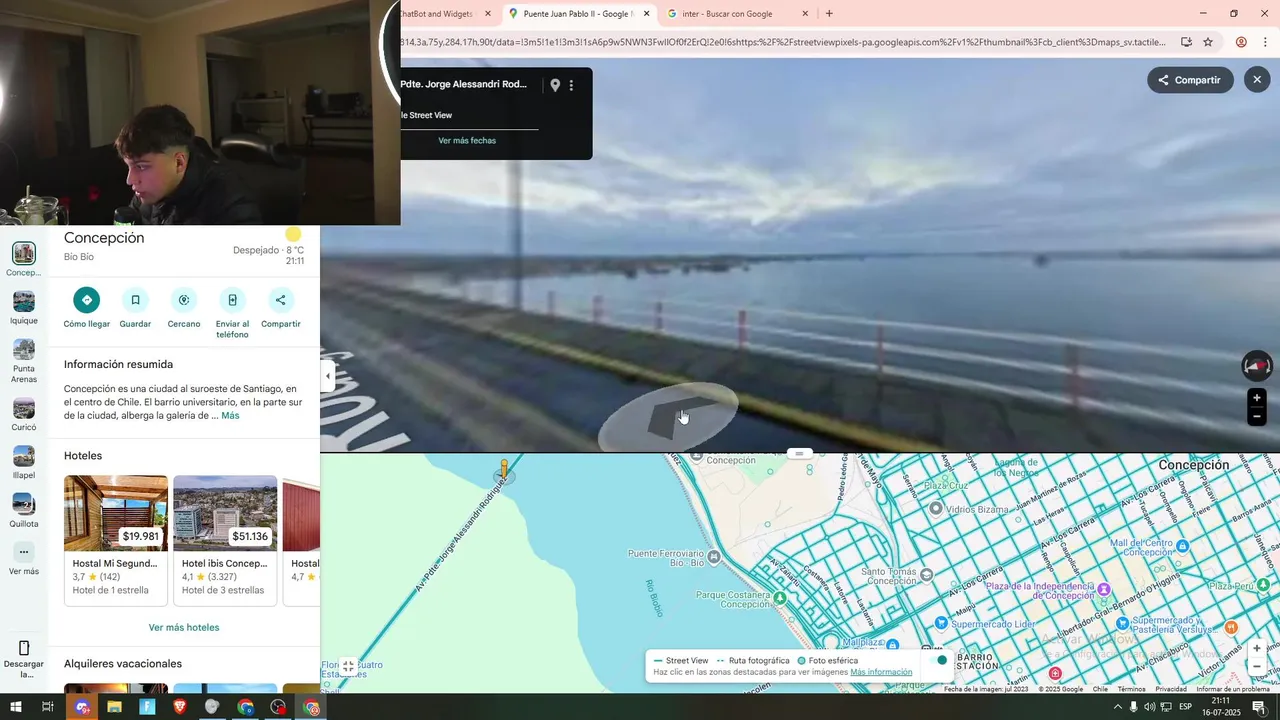The height and width of the screenshot is (720, 1280).
Task: Close the inter - Buscar con Google tab
Action: [805, 14]
